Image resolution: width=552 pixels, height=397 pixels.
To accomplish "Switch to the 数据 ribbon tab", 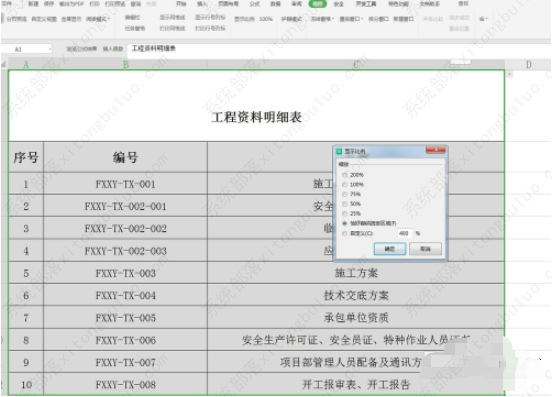I will click(x=275, y=4).
